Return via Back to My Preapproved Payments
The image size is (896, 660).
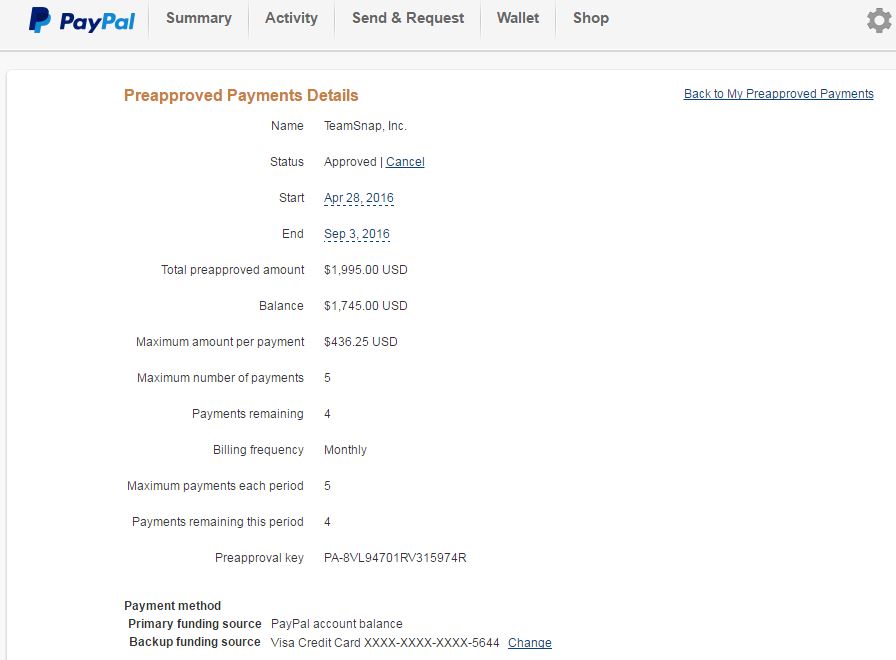[778, 94]
